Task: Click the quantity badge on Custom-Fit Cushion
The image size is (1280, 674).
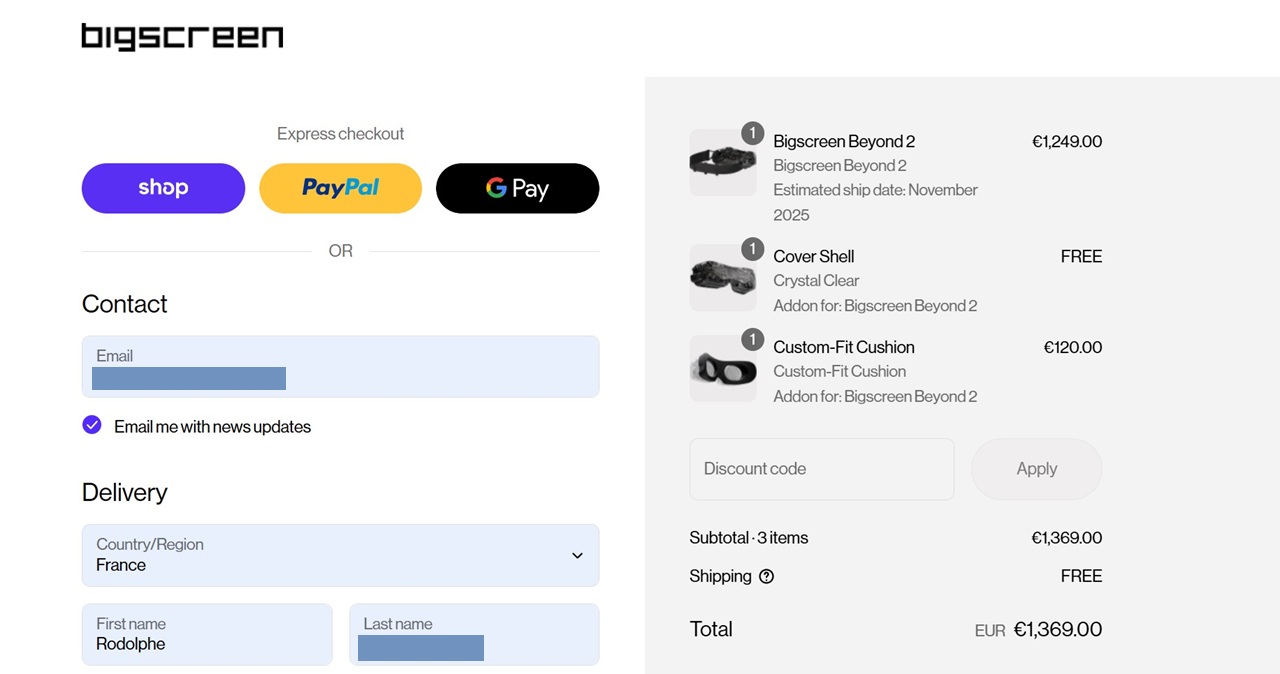Action: click(x=752, y=339)
